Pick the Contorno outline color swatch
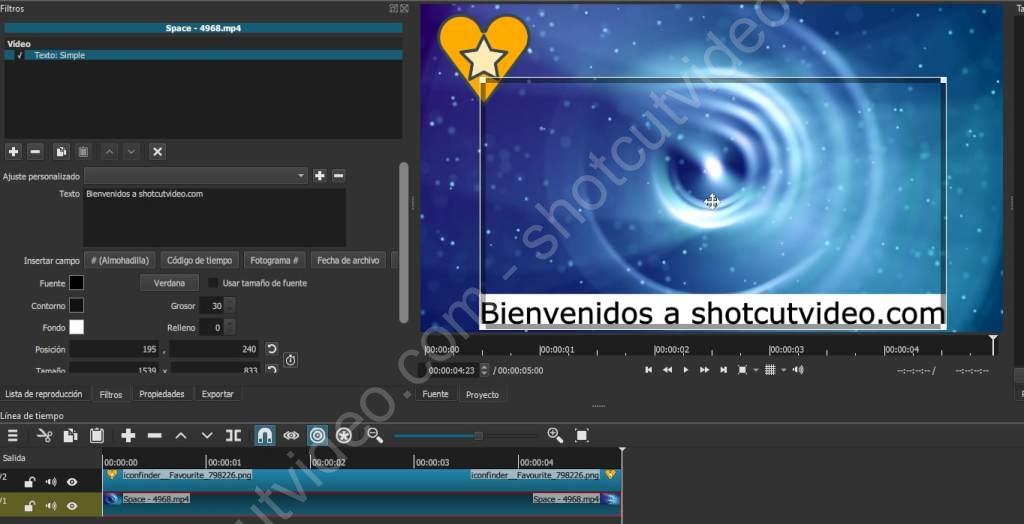This screenshot has height=524, width=1024. pos(76,305)
